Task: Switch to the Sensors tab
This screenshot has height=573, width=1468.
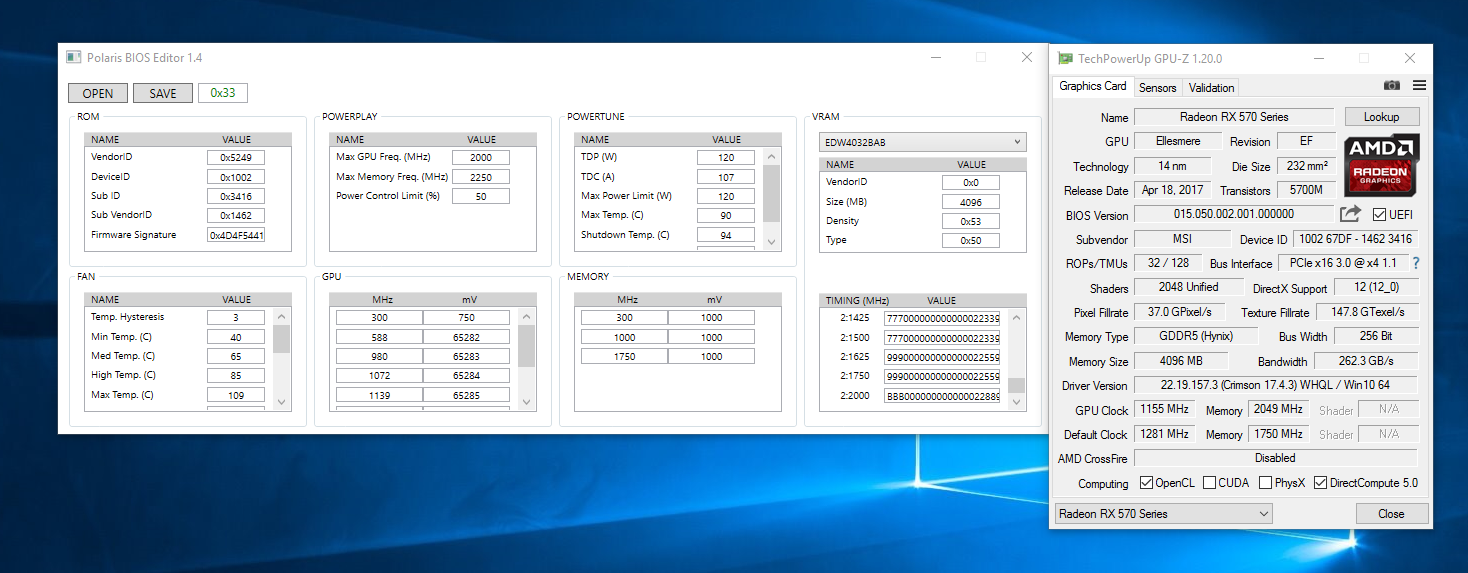Action: 1158,88
